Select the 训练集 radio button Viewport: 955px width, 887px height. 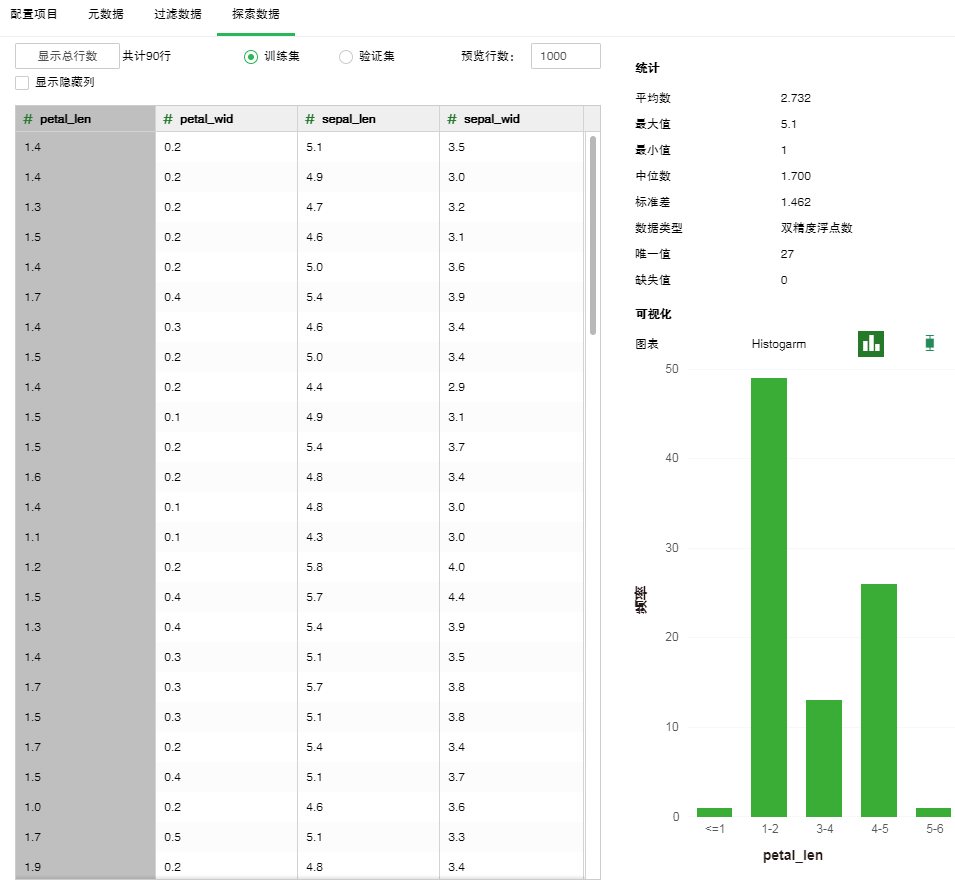251,57
